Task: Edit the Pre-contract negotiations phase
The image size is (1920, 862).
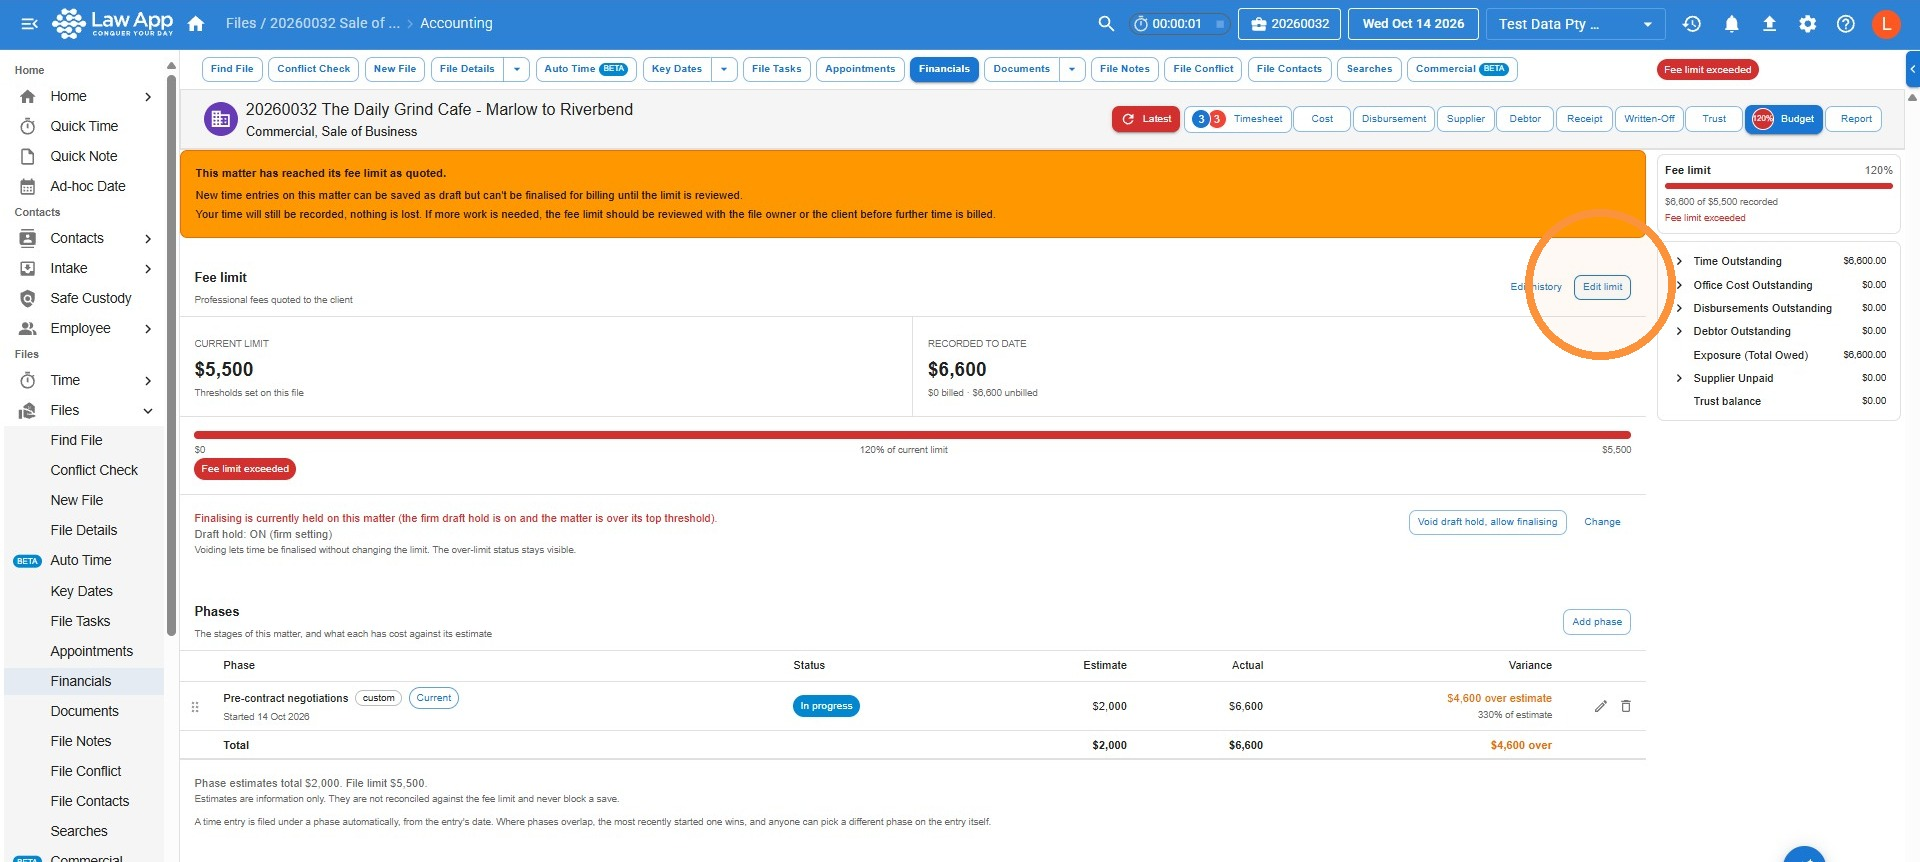Action: click(1600, 706)
